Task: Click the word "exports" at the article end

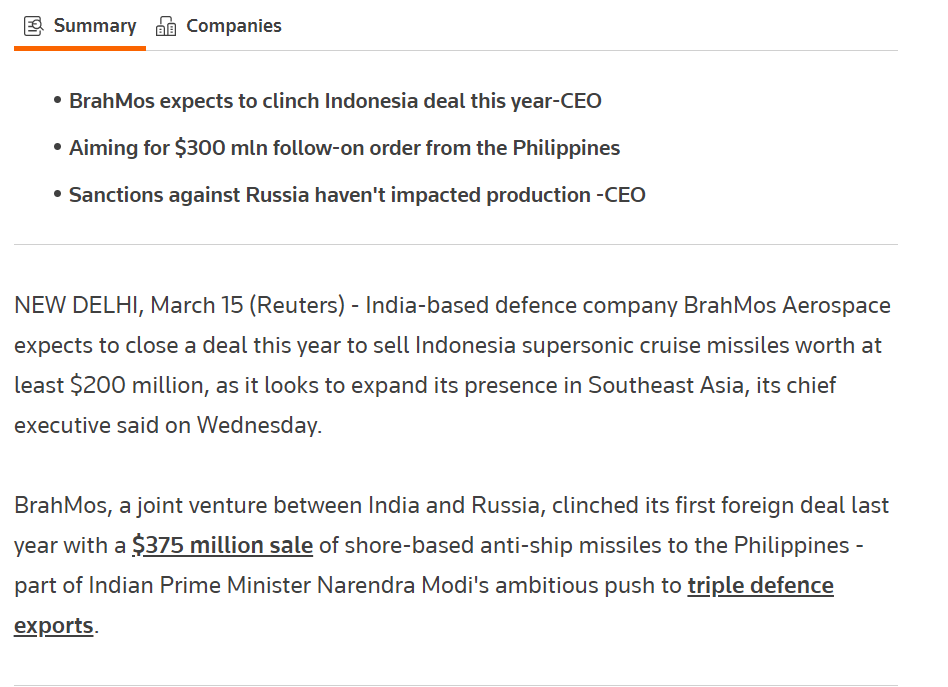Action: [54, 625]
